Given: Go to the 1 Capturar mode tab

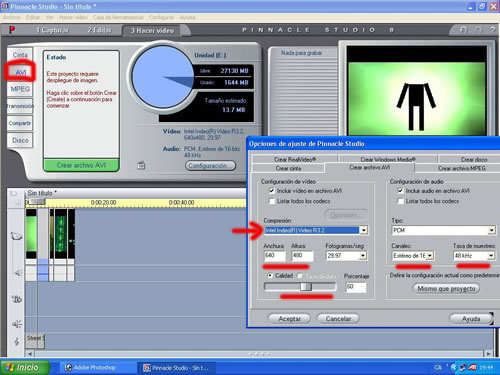Looking at the screenshot, I should coord(52,30).
